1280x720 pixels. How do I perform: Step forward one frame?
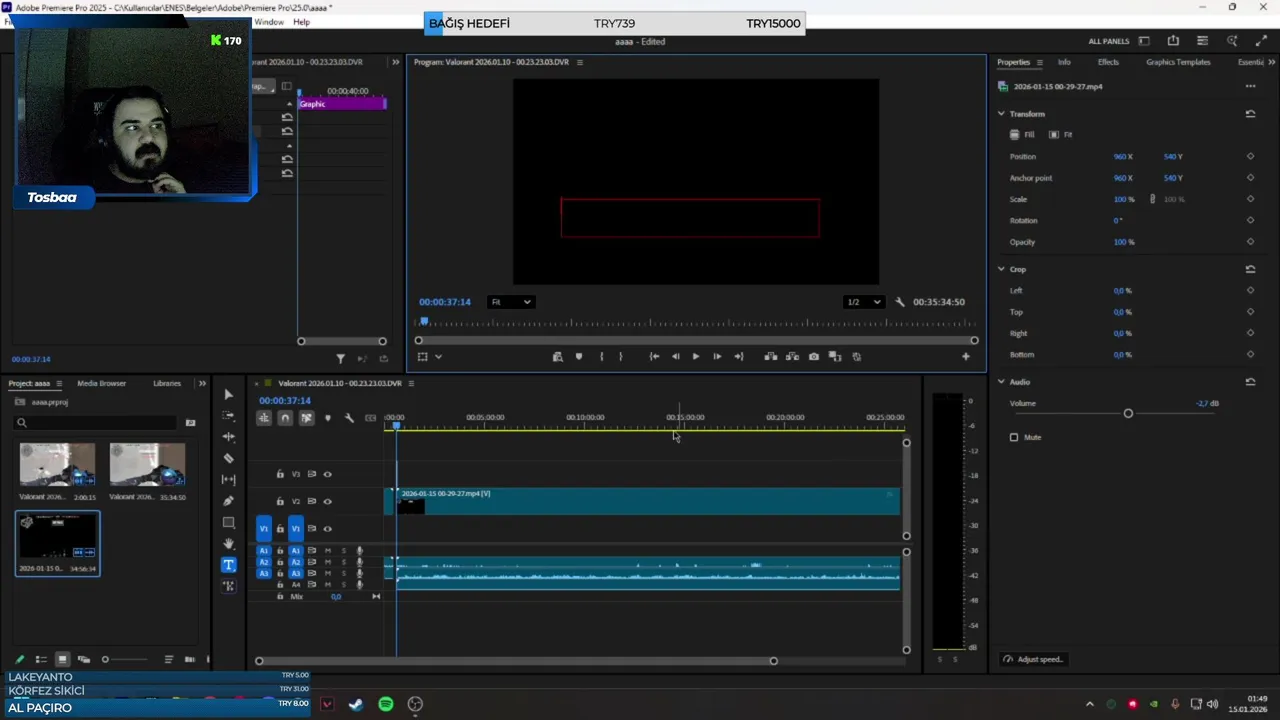717,357
